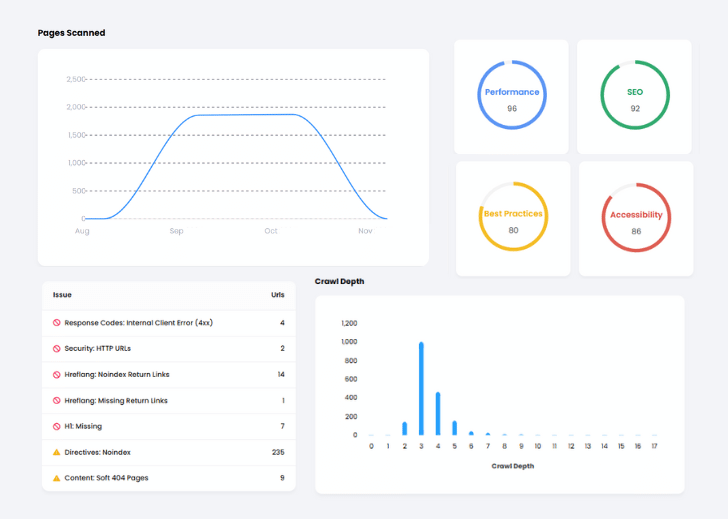Open the Directives: Noindex issue row
The width and height of the screenshot is (728, 519).
[x=97, y=452]
